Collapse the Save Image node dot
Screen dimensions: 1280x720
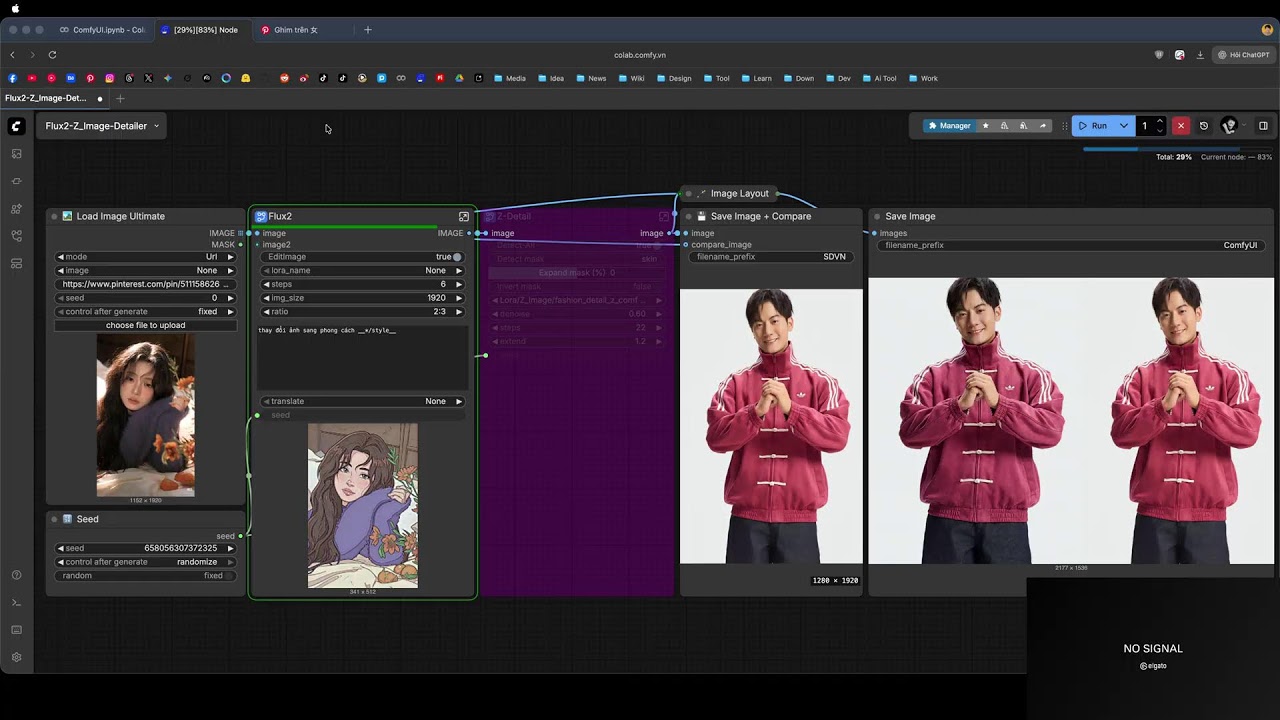(877, 216)
